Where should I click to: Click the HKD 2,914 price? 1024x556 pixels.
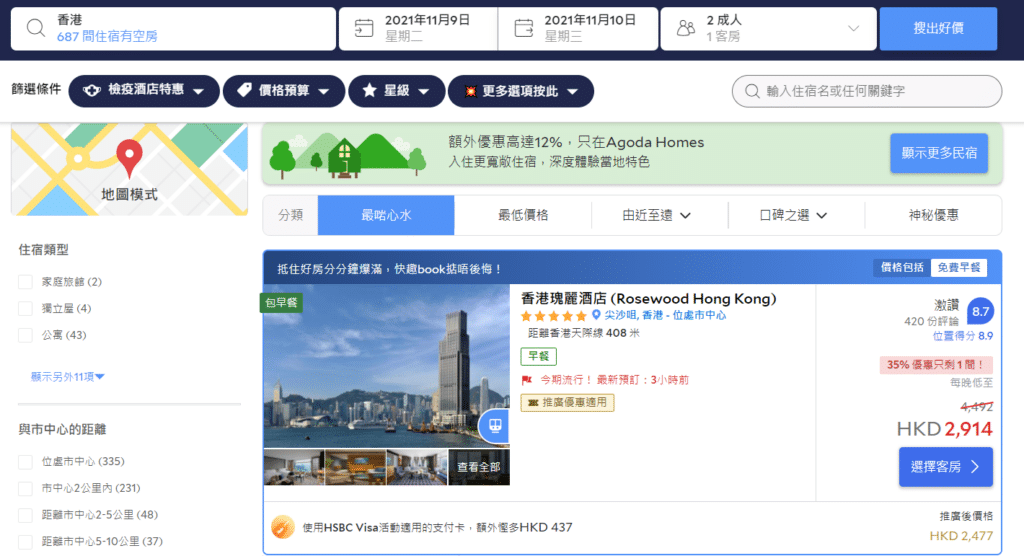click(x=944, y=429)
